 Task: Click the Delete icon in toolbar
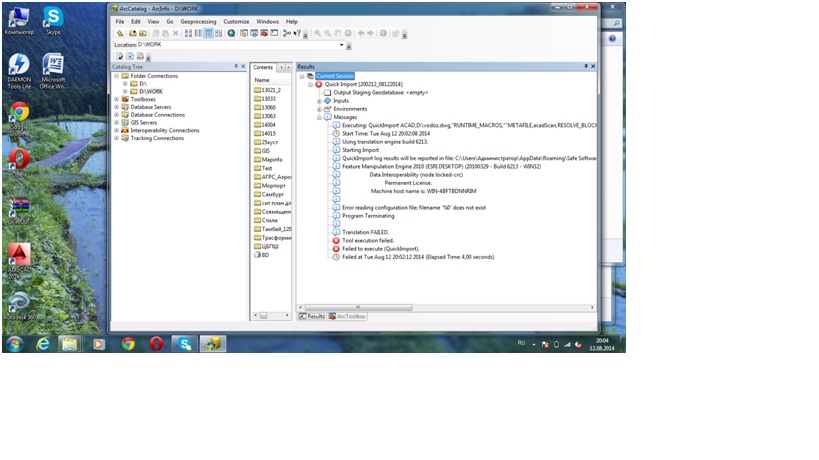point(176,33)
